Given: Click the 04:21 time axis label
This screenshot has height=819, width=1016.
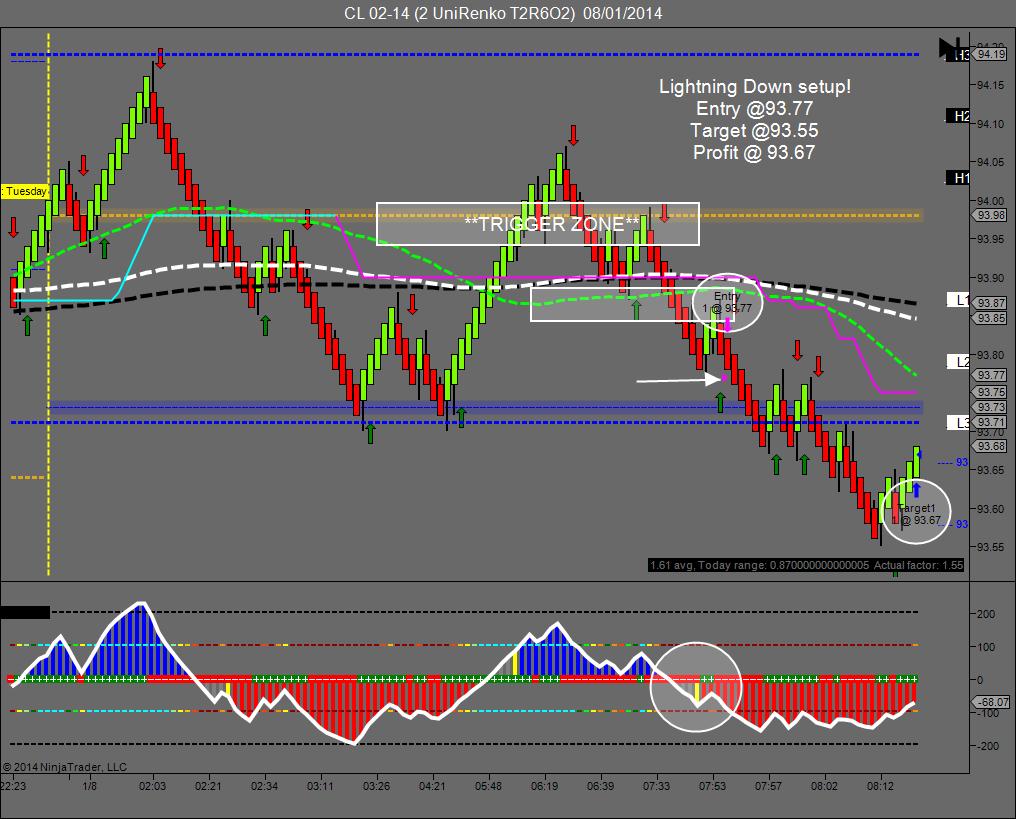Looking at the screenshot, I should [432, 786].
